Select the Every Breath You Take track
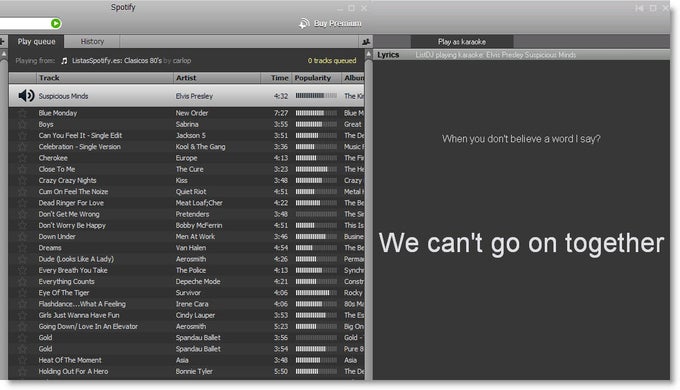Screen dimensions: 680x390 (186, 270)
